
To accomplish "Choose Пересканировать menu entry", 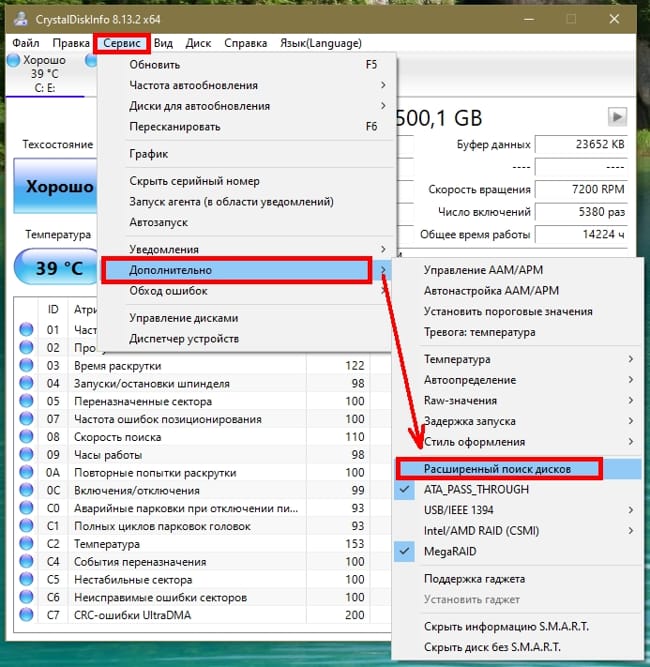I will click(x=246, y=127).
